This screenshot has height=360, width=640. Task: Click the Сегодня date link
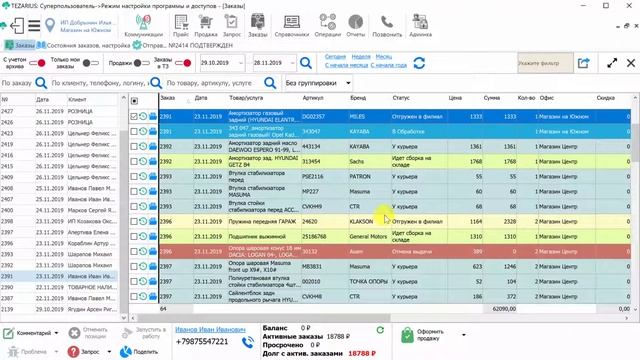pos(335,57)
